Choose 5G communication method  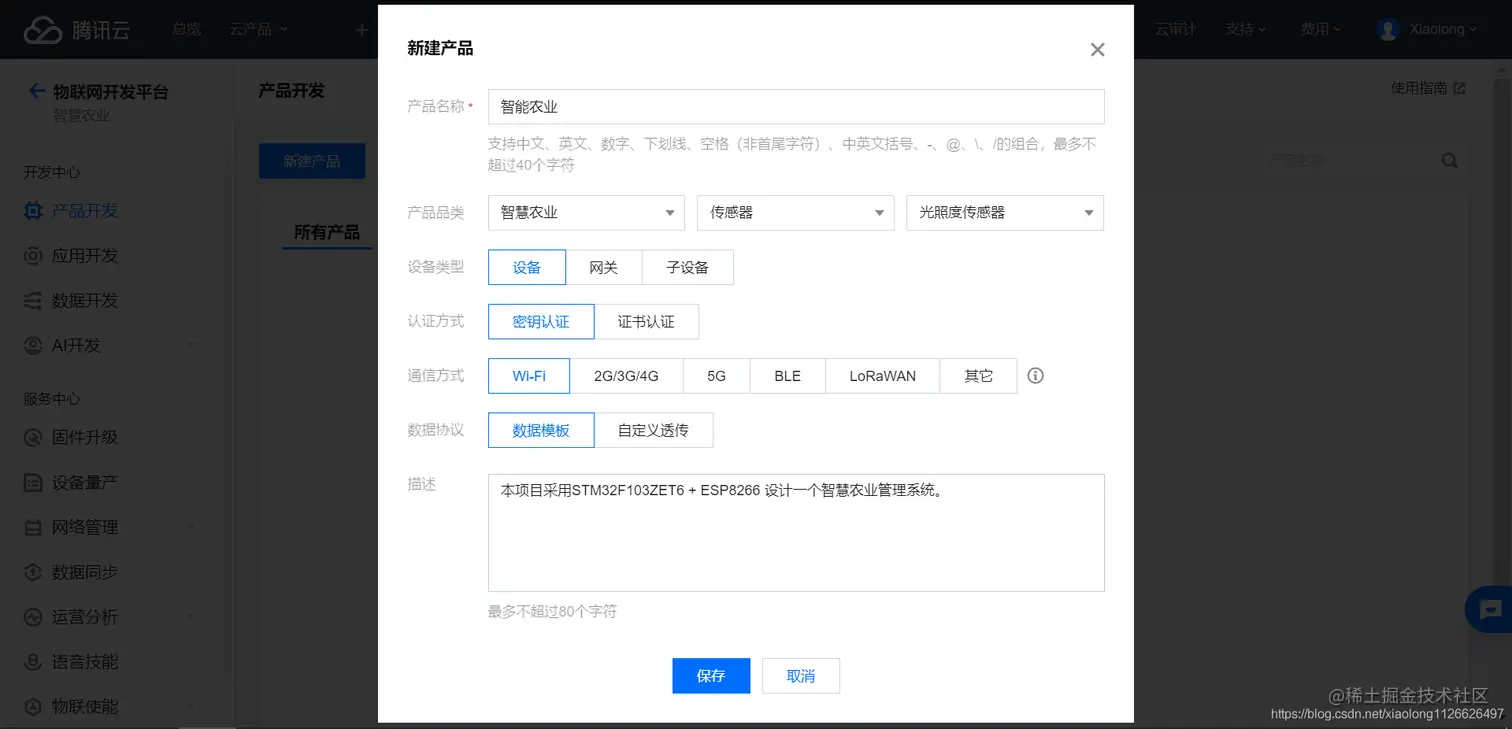click(x=716, y=376)
